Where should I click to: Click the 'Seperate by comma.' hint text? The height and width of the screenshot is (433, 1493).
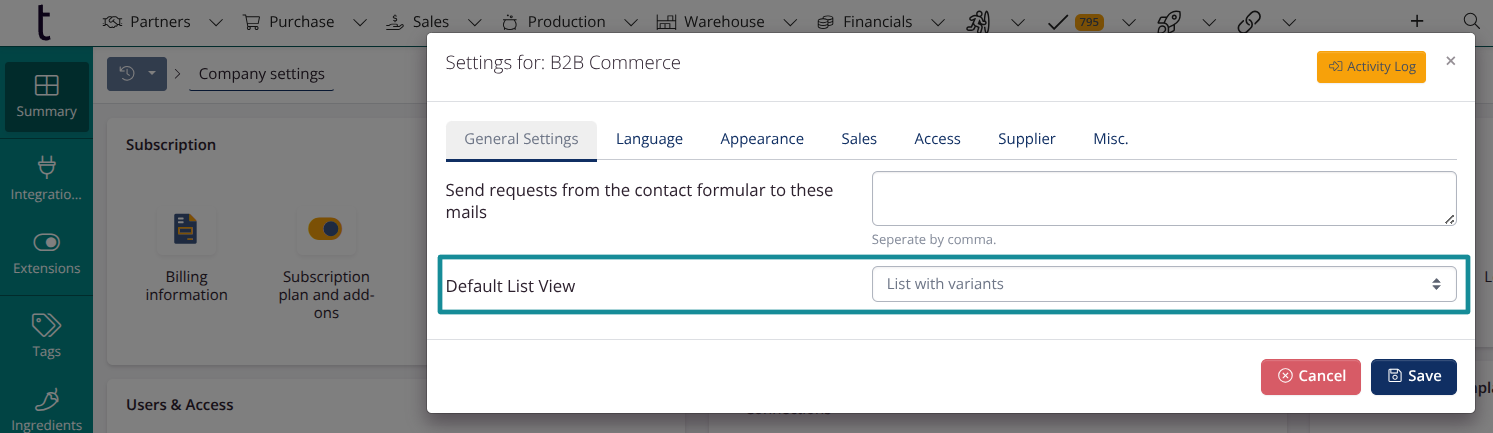(x=934, y=240)
